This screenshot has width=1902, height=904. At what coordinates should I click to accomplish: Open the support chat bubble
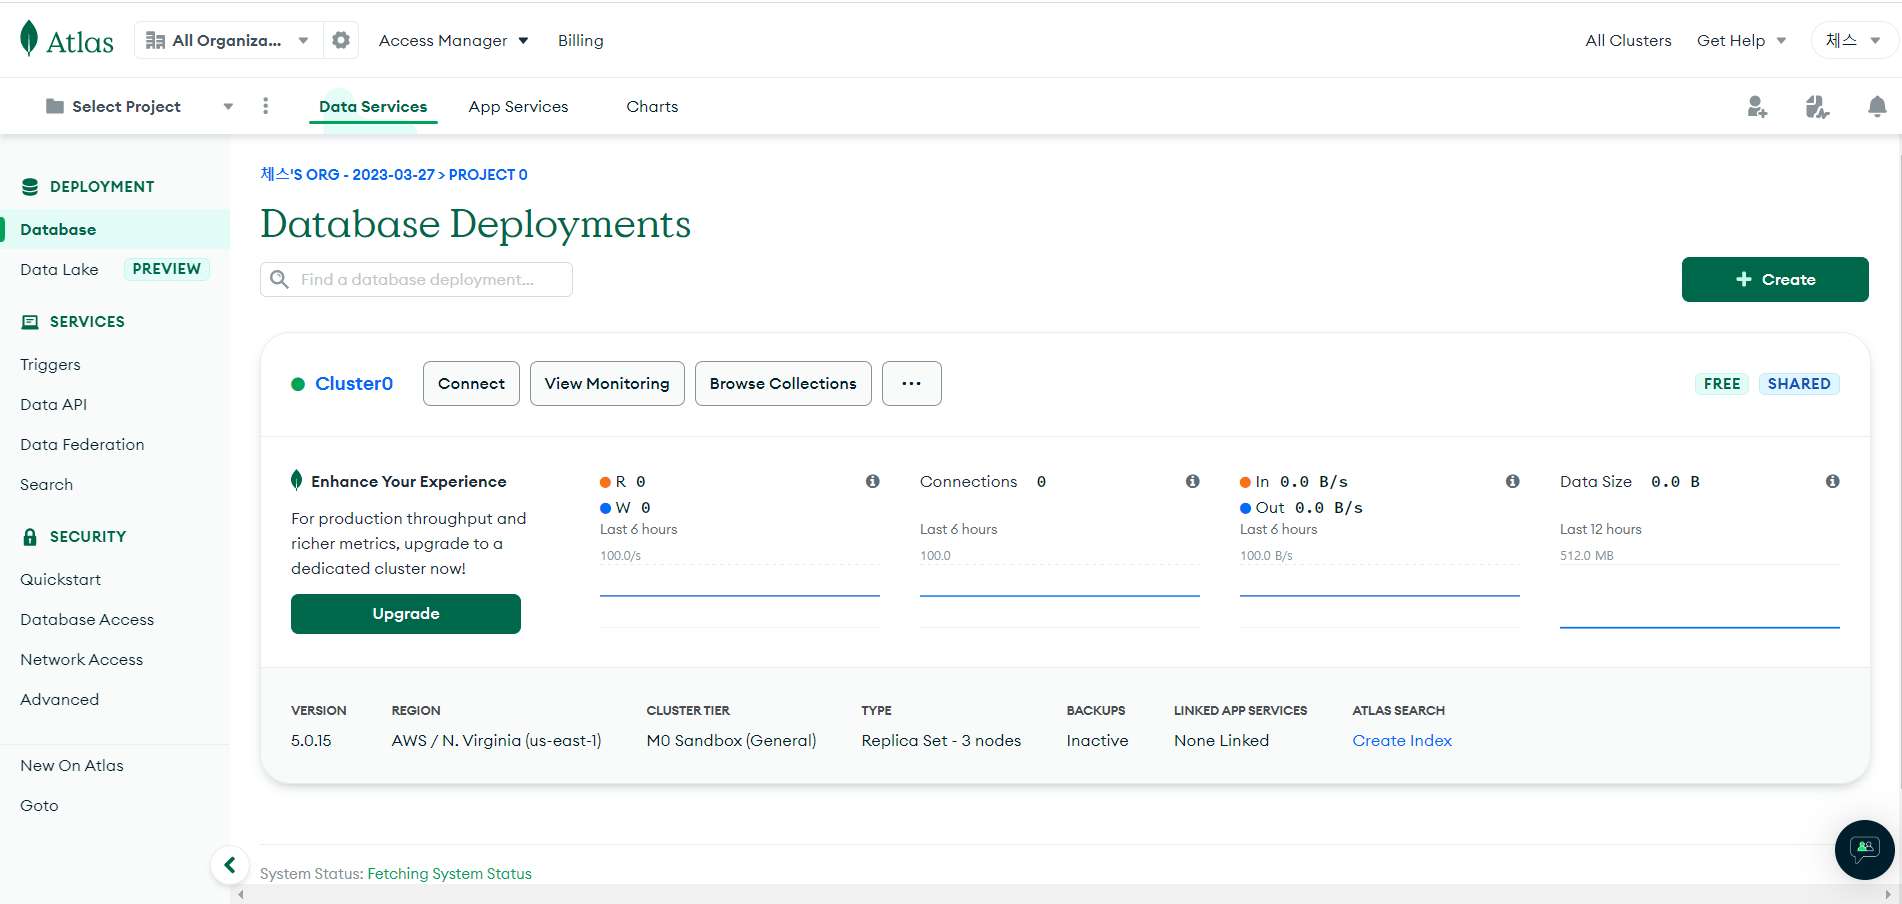[x=1864, y=850]
